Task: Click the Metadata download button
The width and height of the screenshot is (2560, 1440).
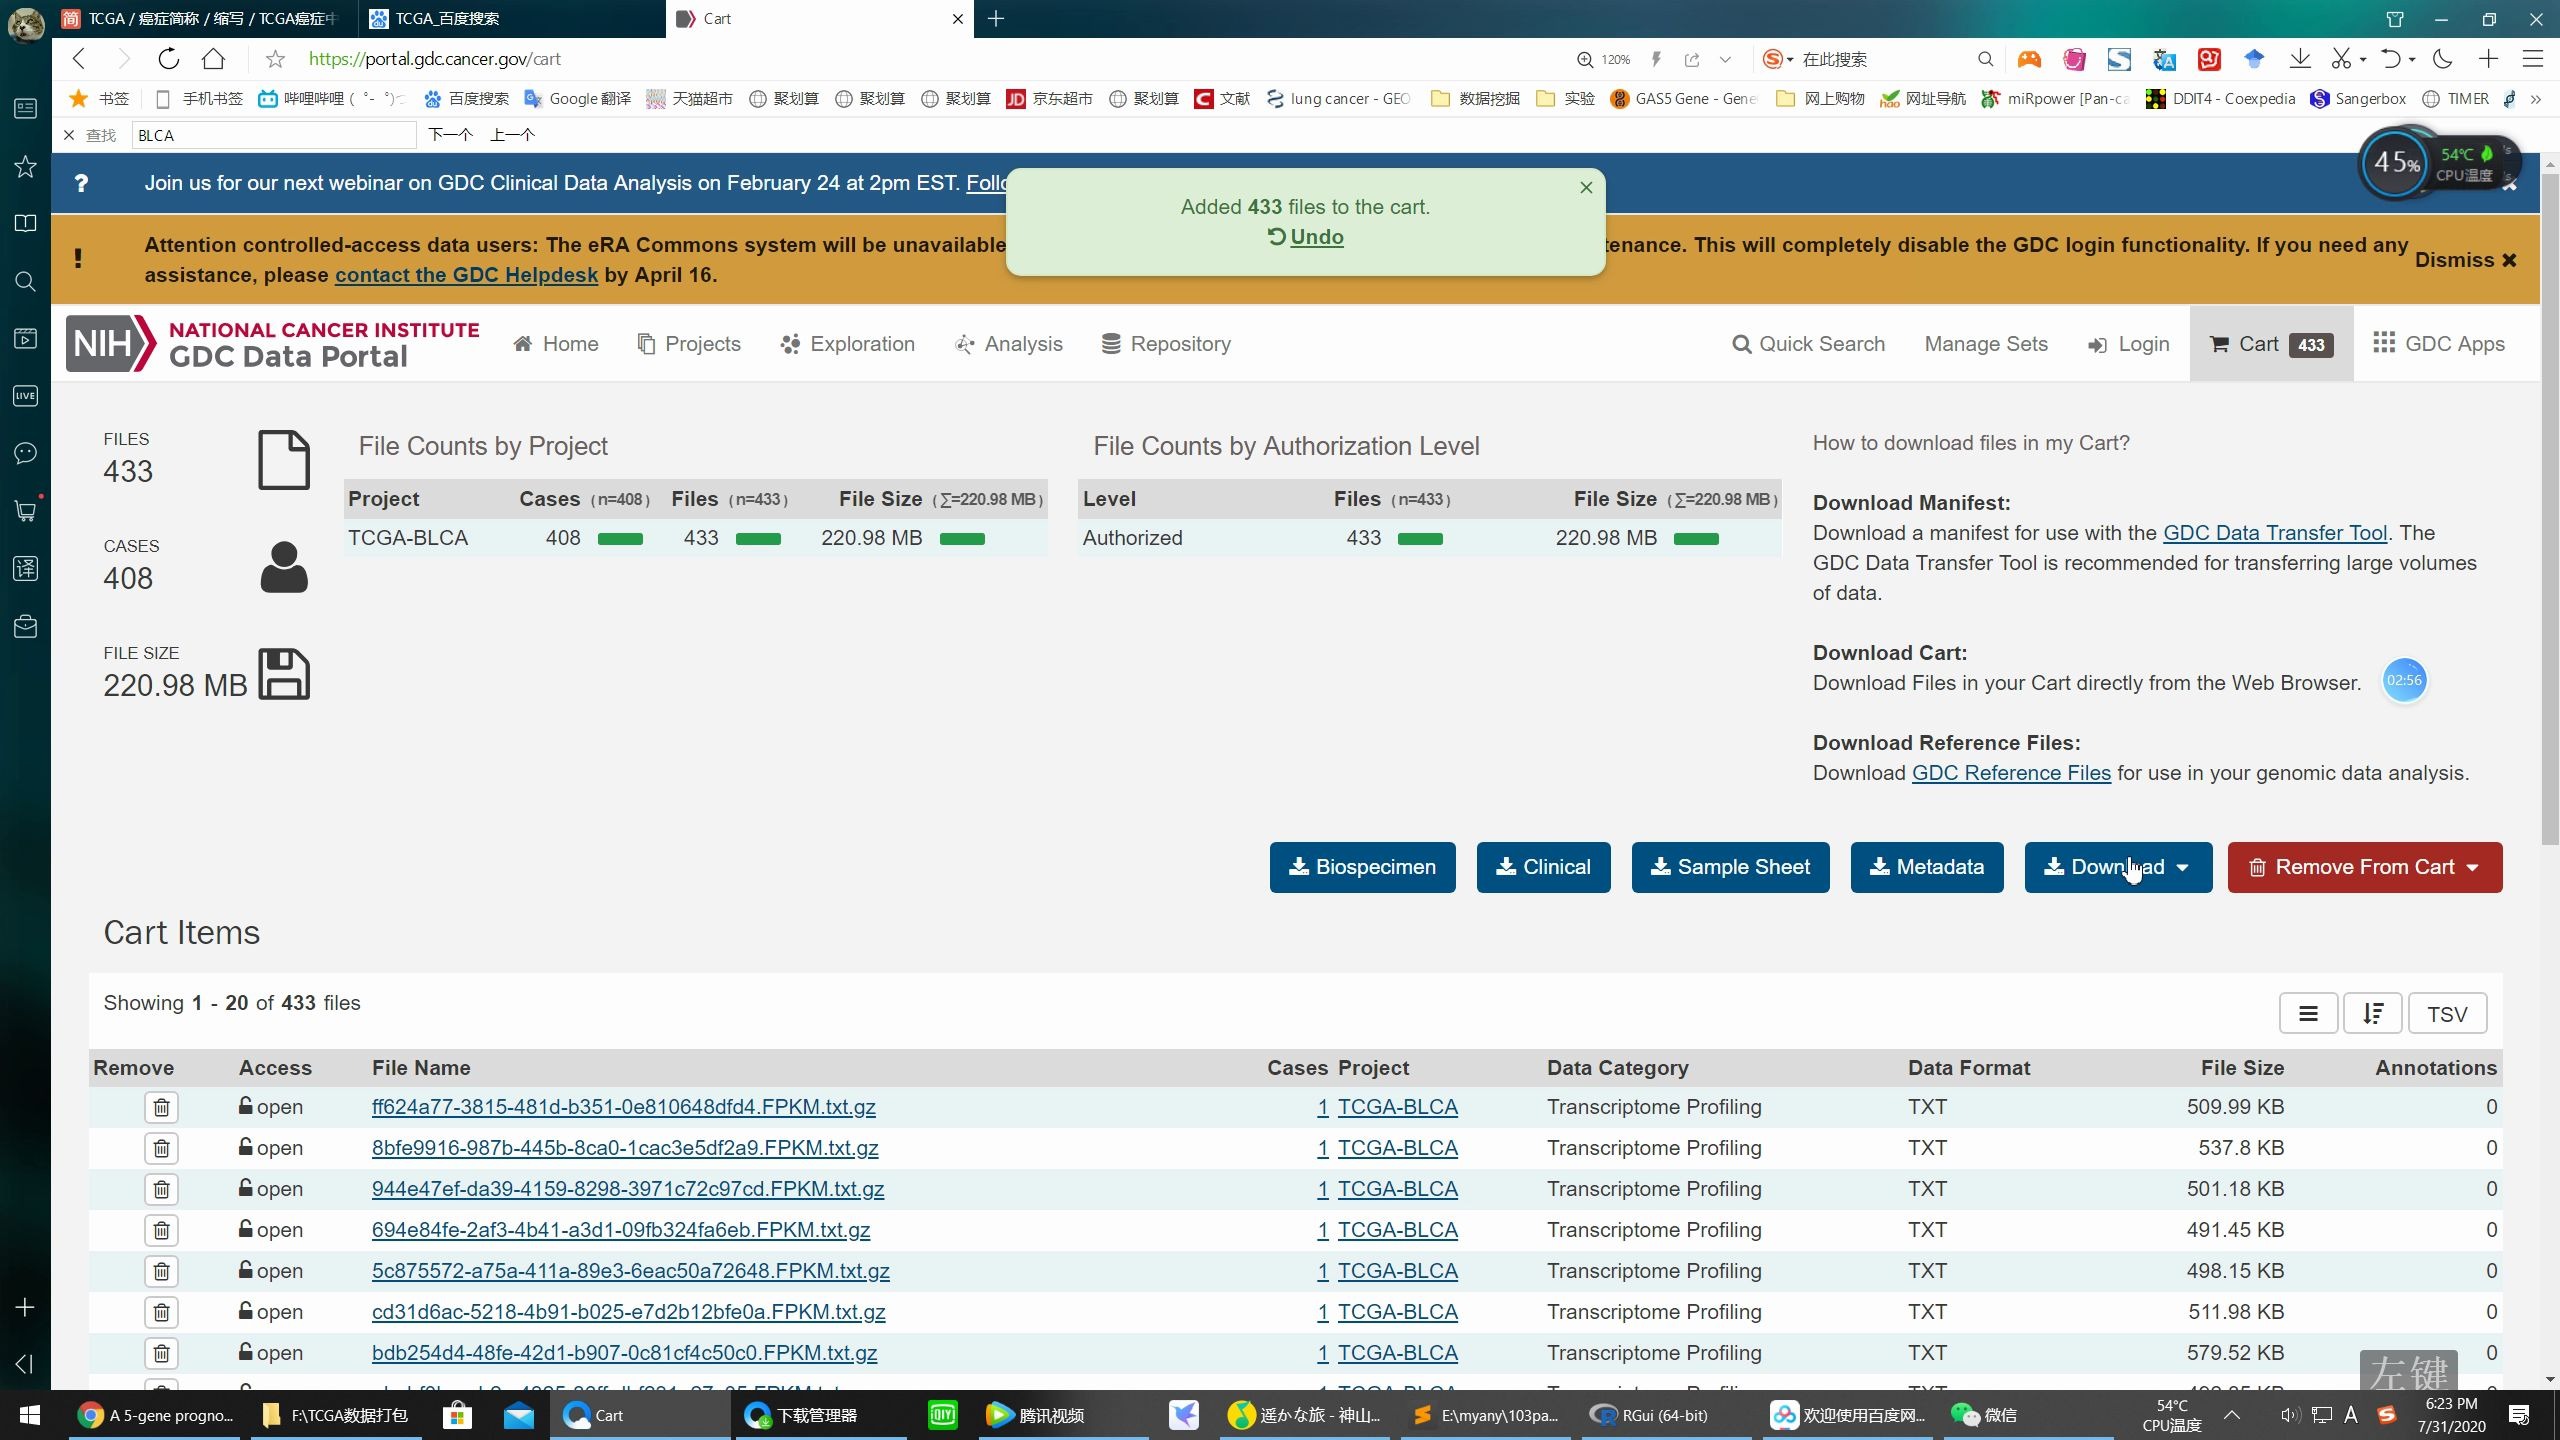Action: tap(1926, 867)
